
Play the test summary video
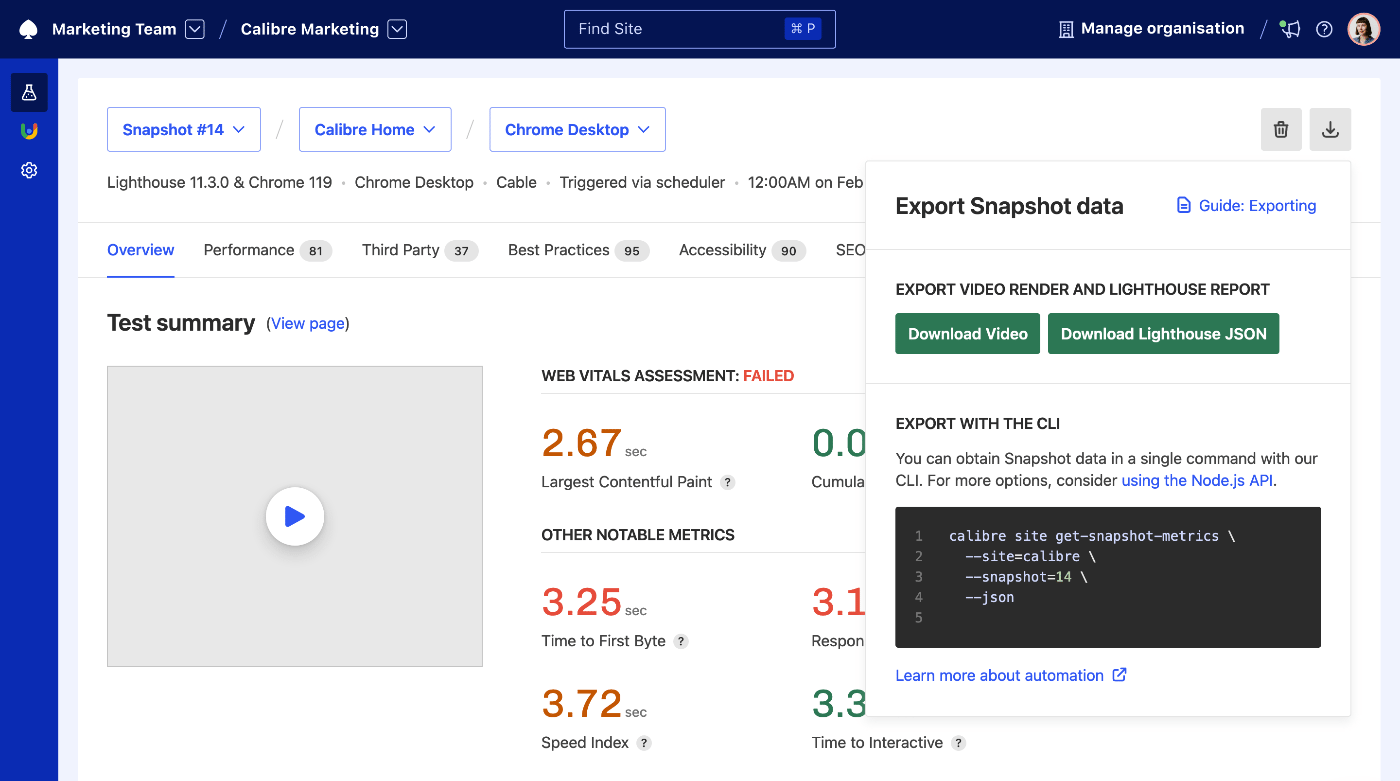click(x=295, y=516)
